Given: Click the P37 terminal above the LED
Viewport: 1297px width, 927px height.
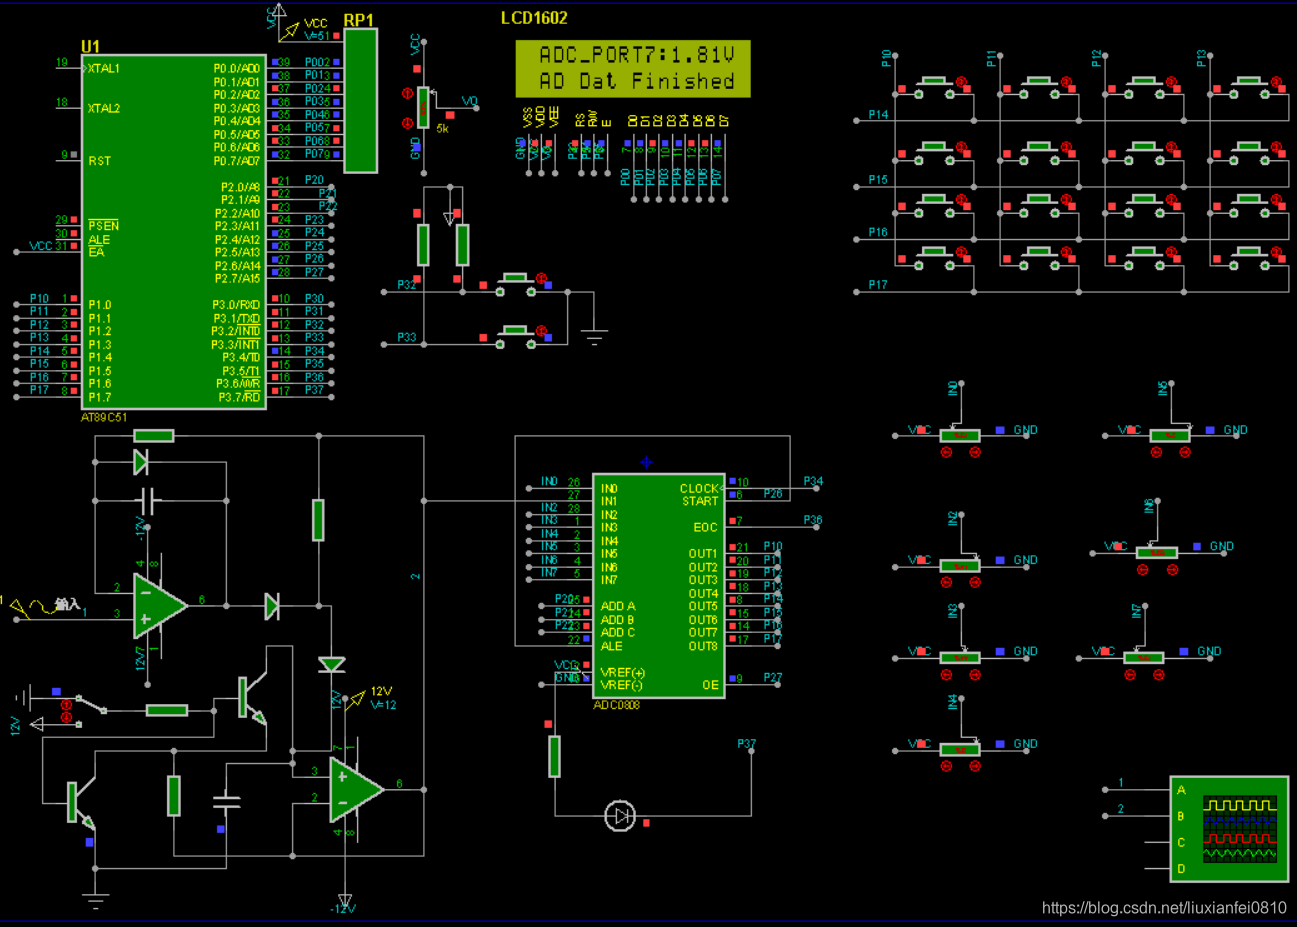Looking at the screenshot, I should click(747, 744).
